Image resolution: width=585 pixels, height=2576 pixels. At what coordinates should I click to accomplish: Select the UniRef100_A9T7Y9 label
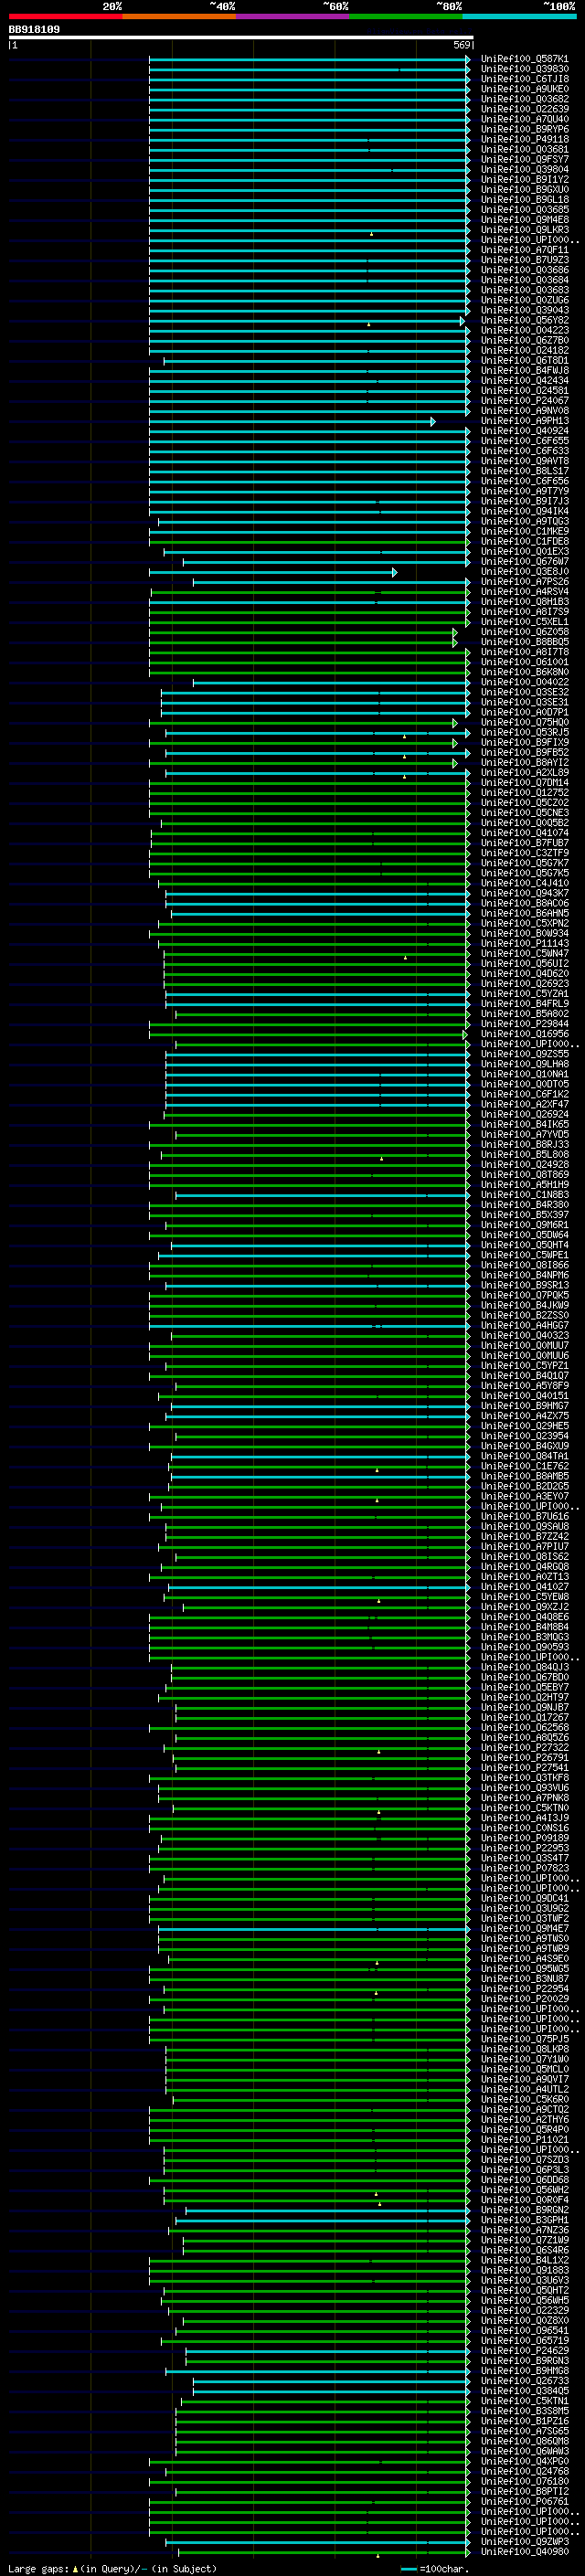(x=525, y=491)
